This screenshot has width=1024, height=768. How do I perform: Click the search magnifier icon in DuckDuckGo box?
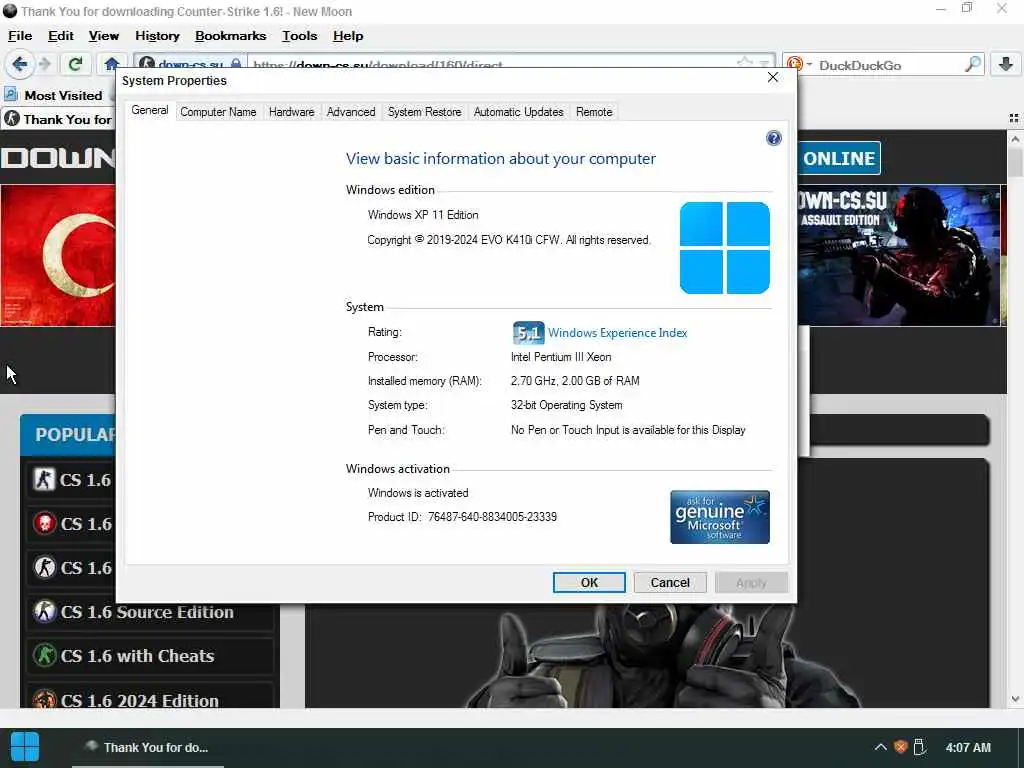pos(973,64)
